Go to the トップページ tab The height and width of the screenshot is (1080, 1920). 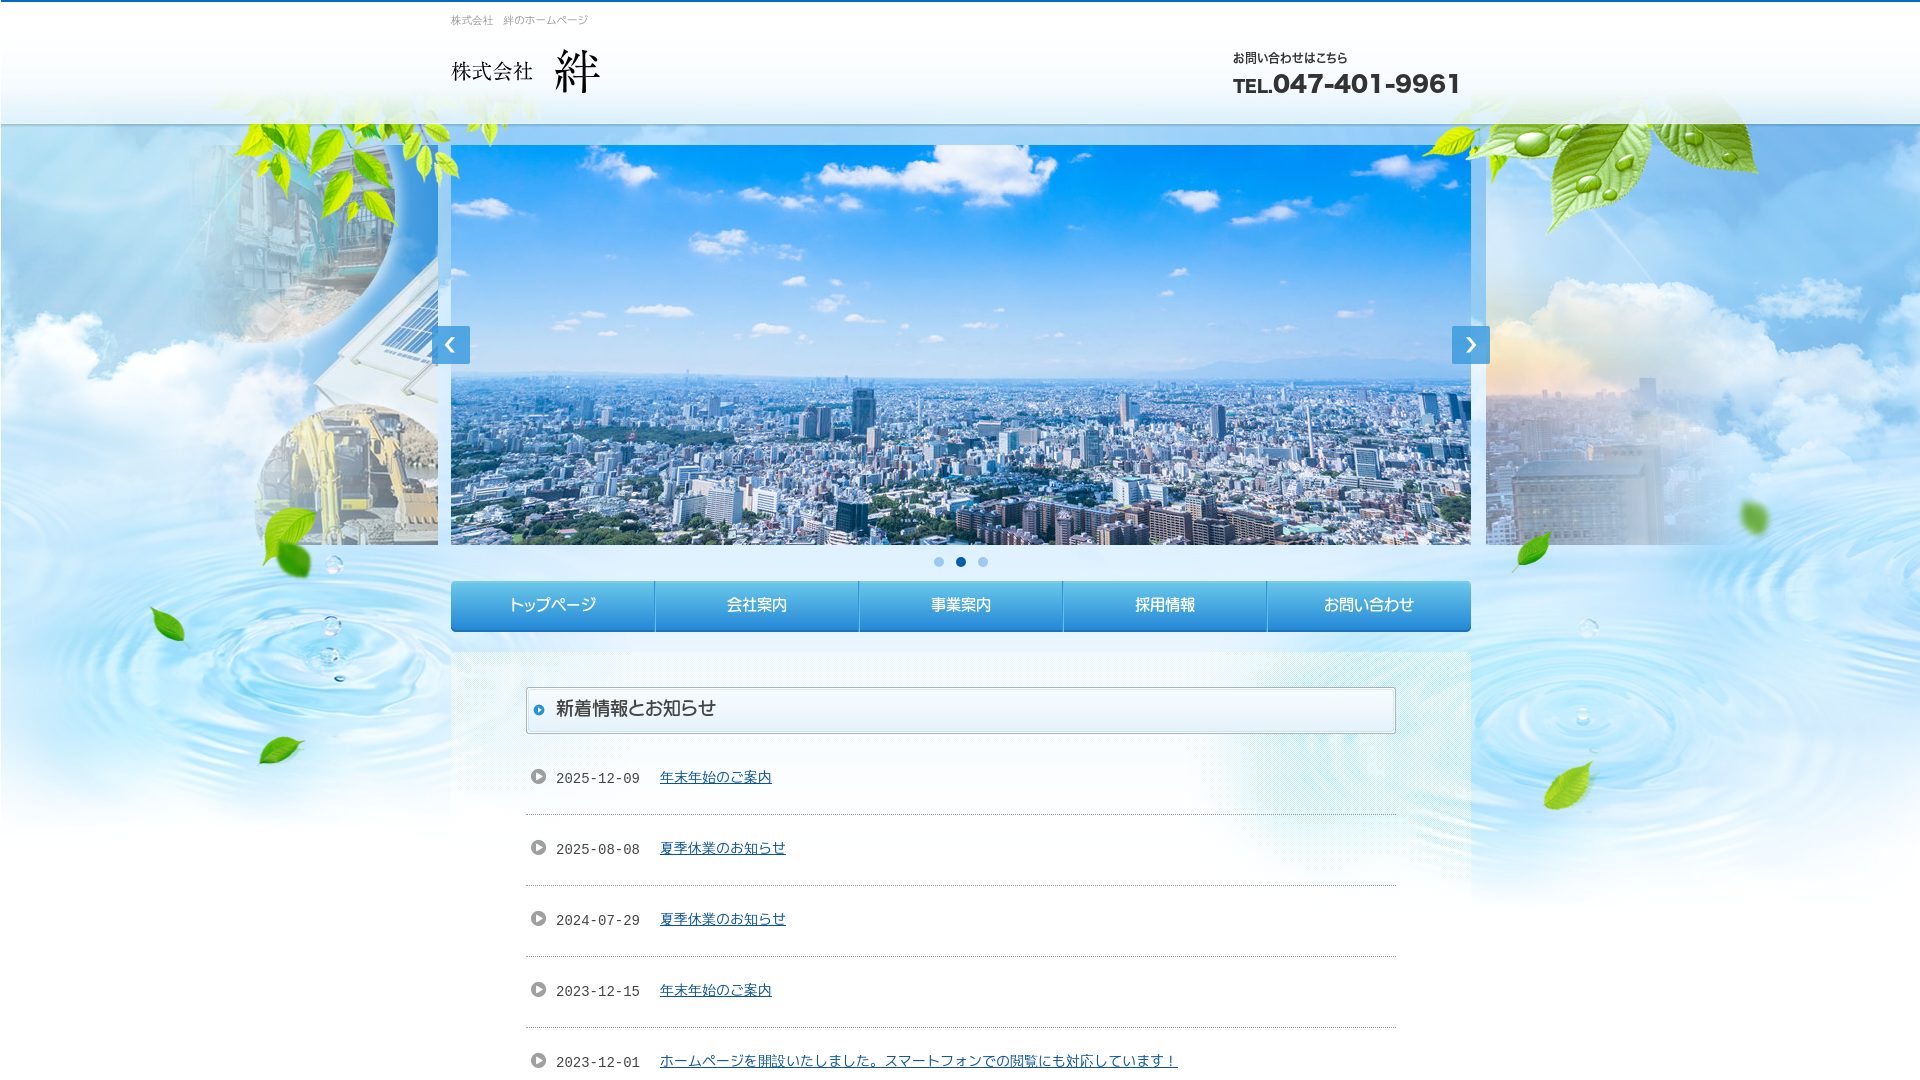point(552,605)
